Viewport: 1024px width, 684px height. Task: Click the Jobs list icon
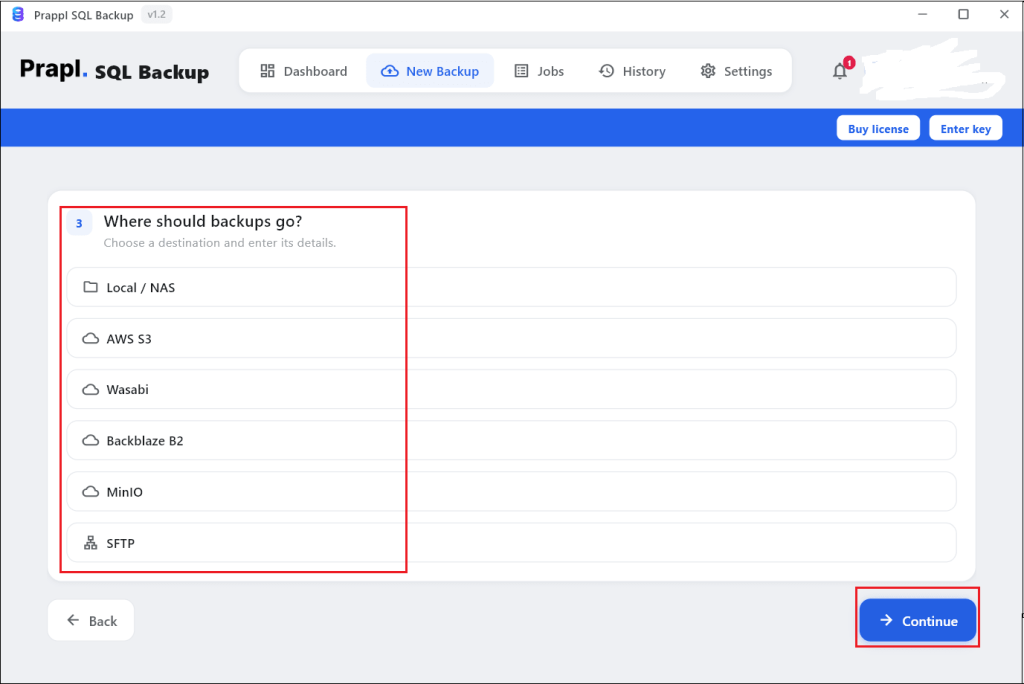click(521, 71)
